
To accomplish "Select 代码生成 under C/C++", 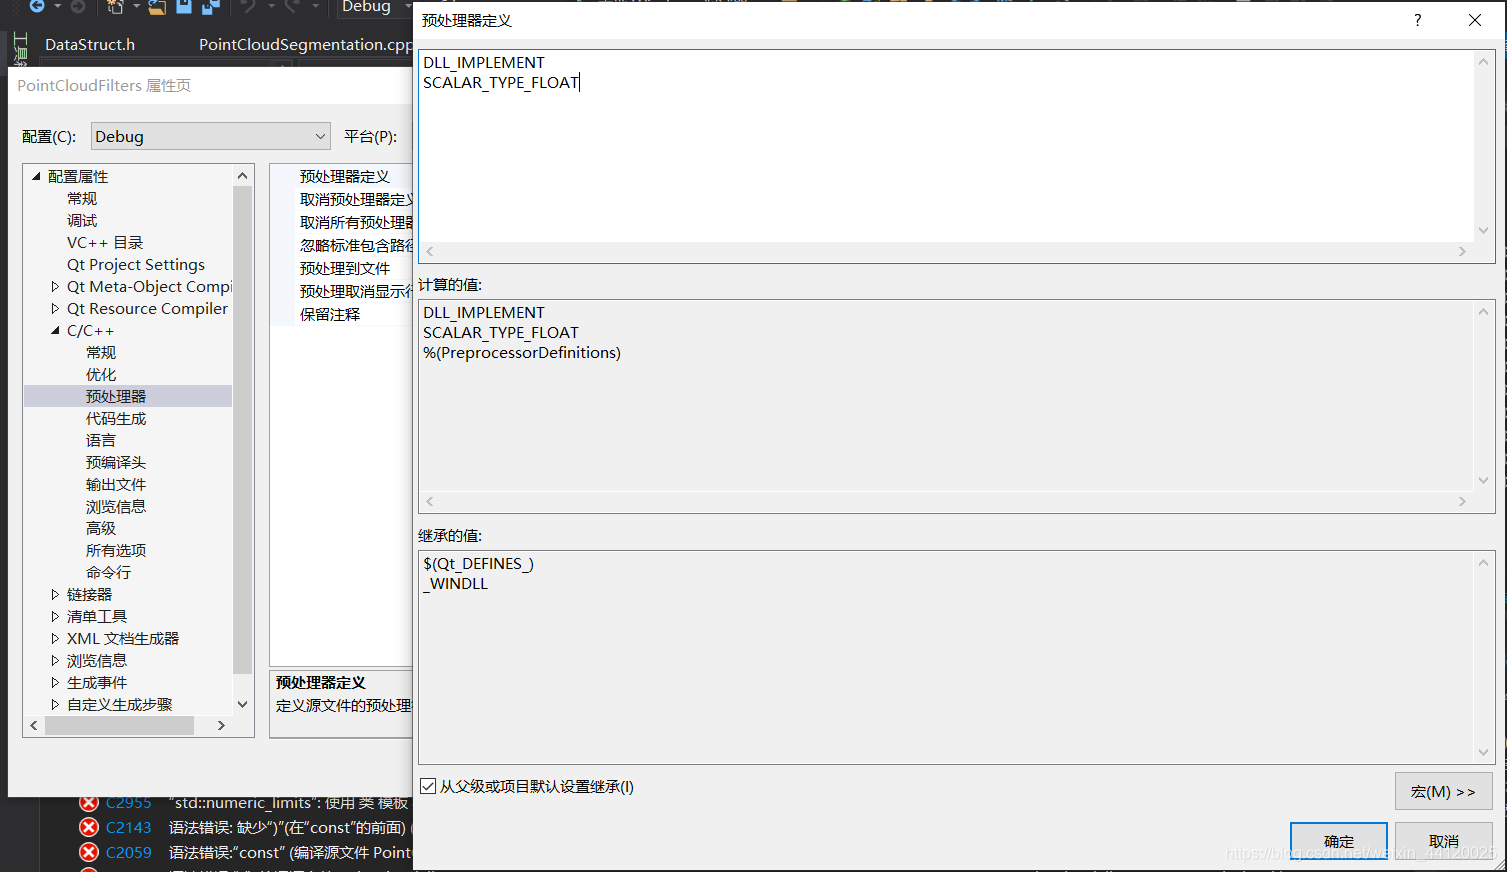I will (116, 418).
